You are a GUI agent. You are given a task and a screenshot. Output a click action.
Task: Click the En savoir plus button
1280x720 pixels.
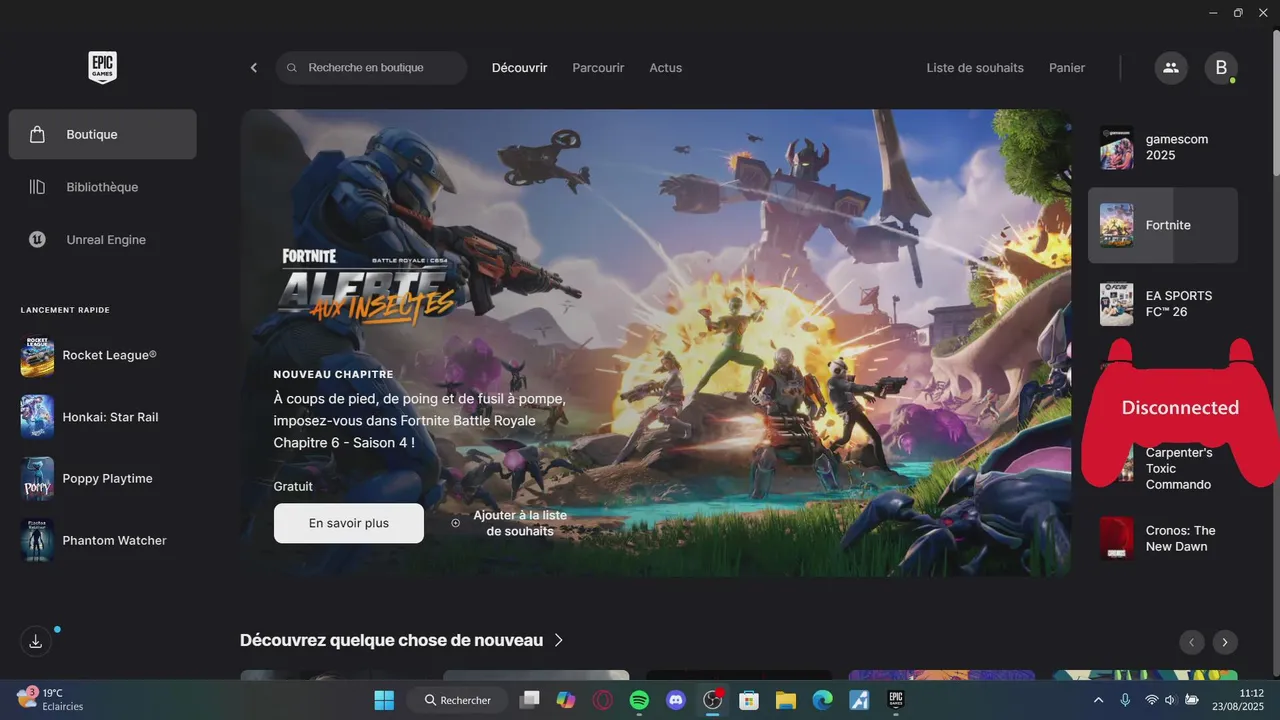point(349,523)
